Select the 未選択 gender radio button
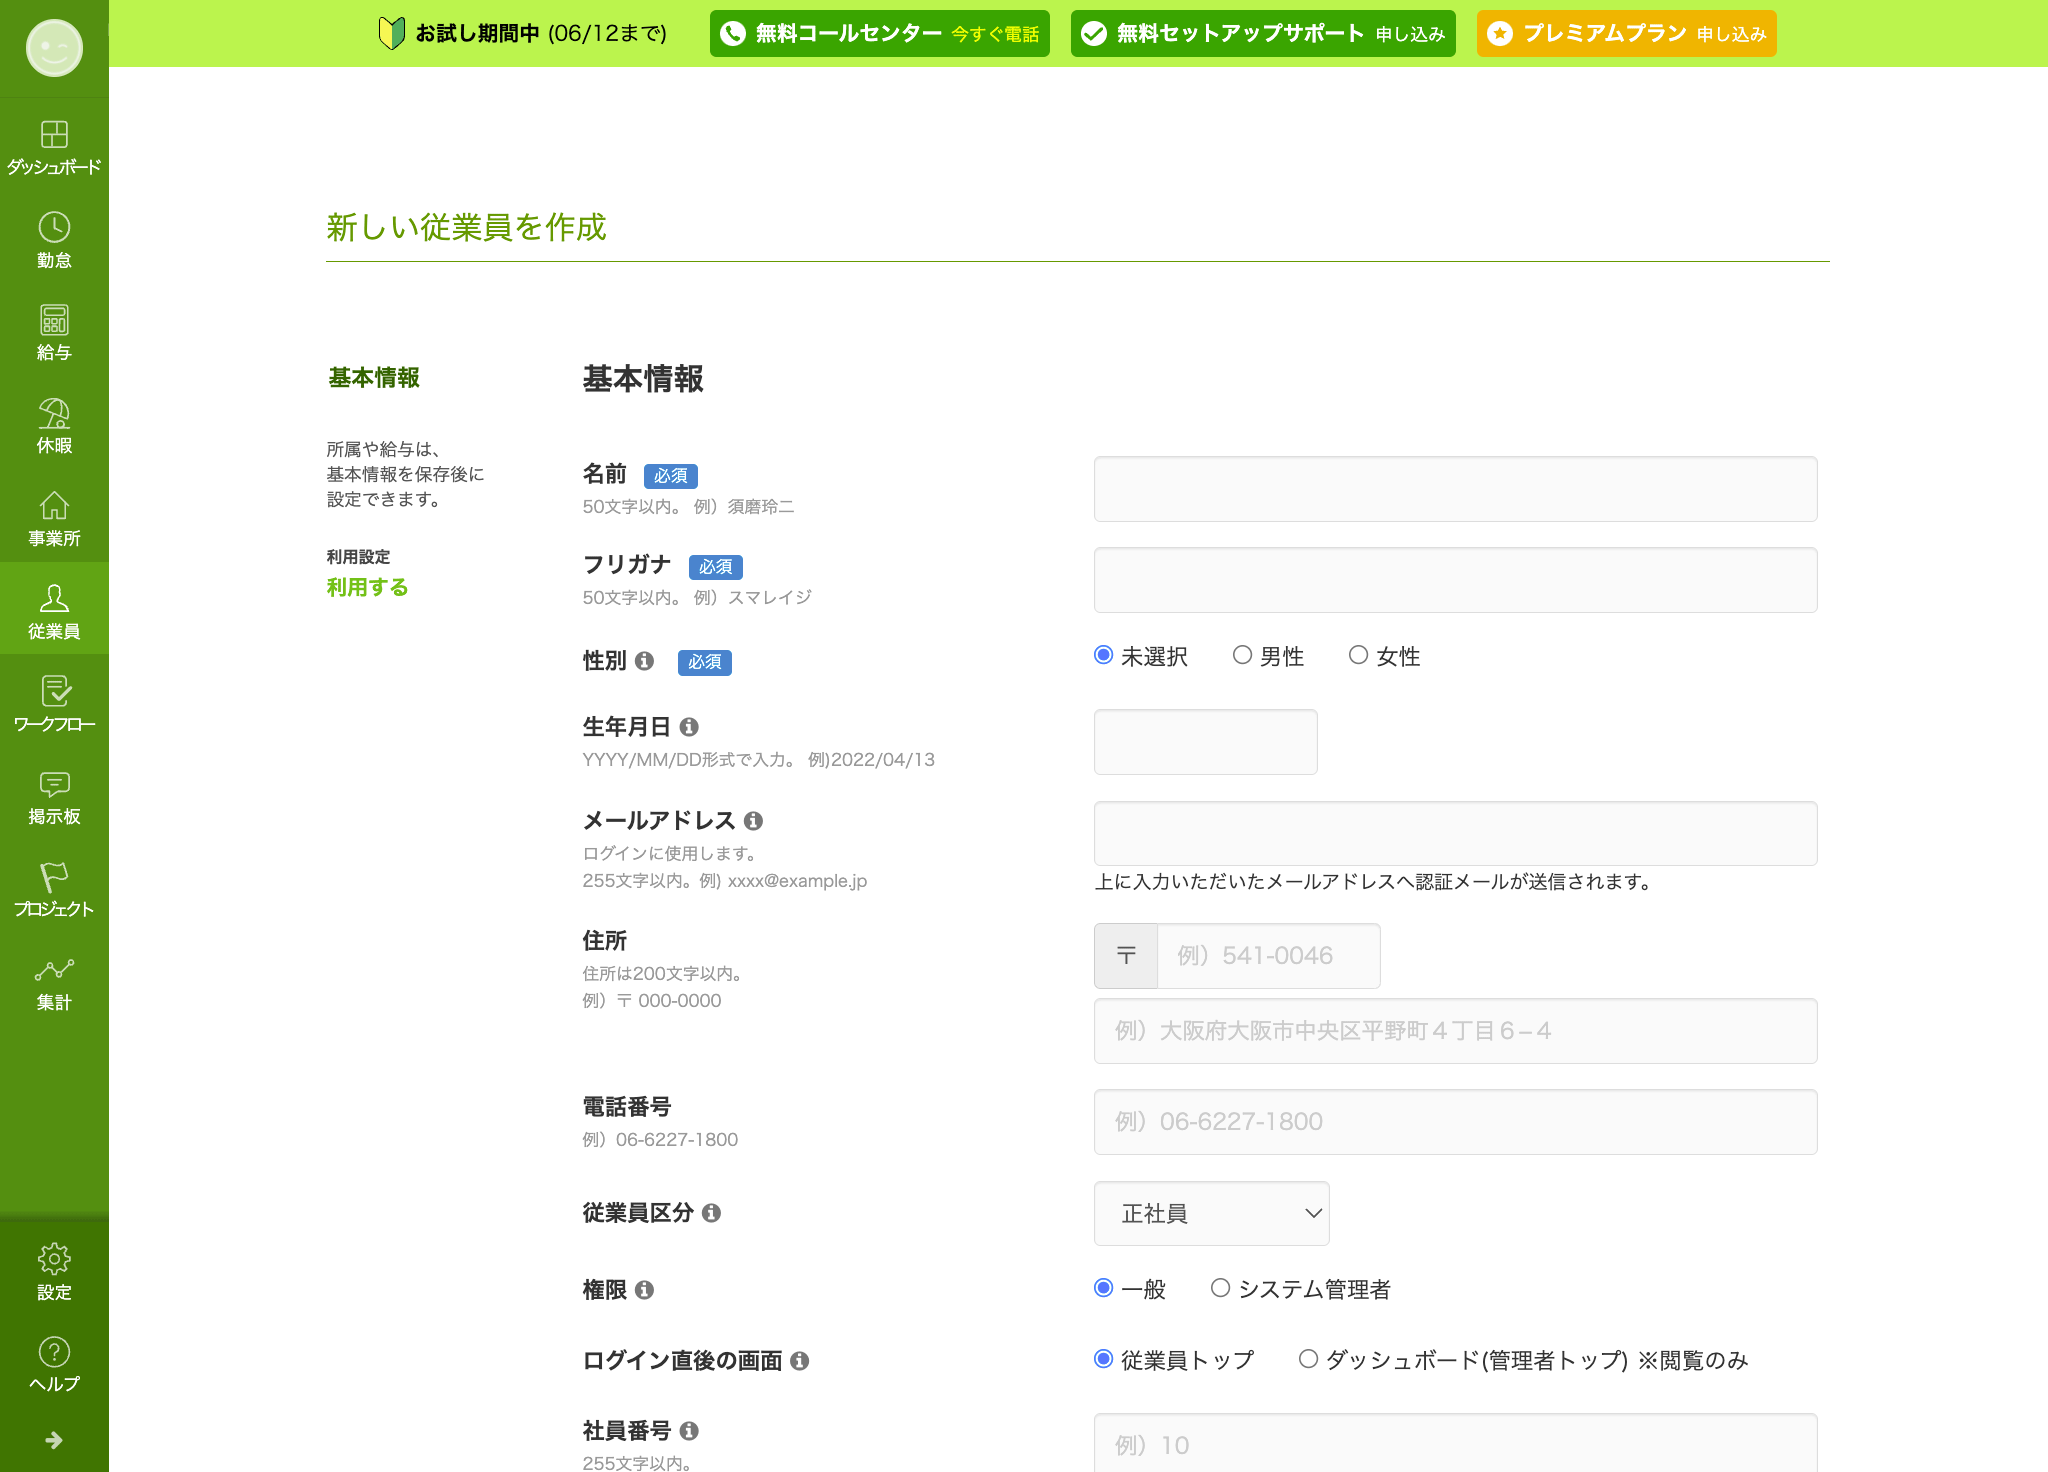 [x=1104, y=655]
